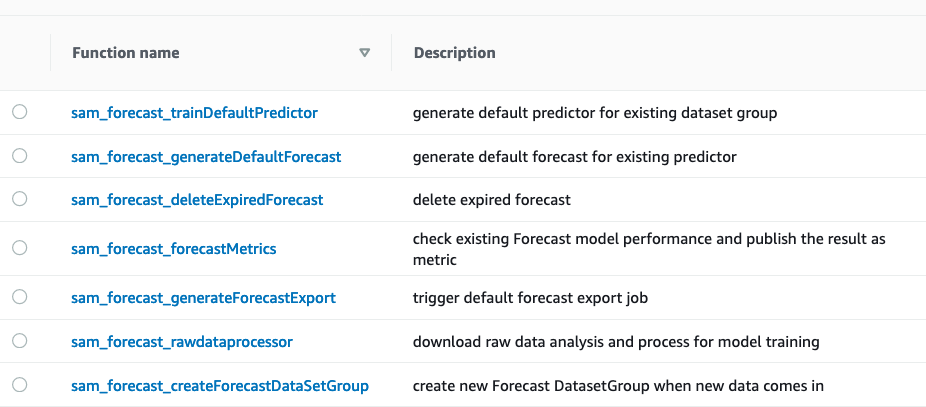926x407 pixels.
Task: Select radio button for sam_forecast_createForecastDataSetGroup
Action: coord(19,385)
